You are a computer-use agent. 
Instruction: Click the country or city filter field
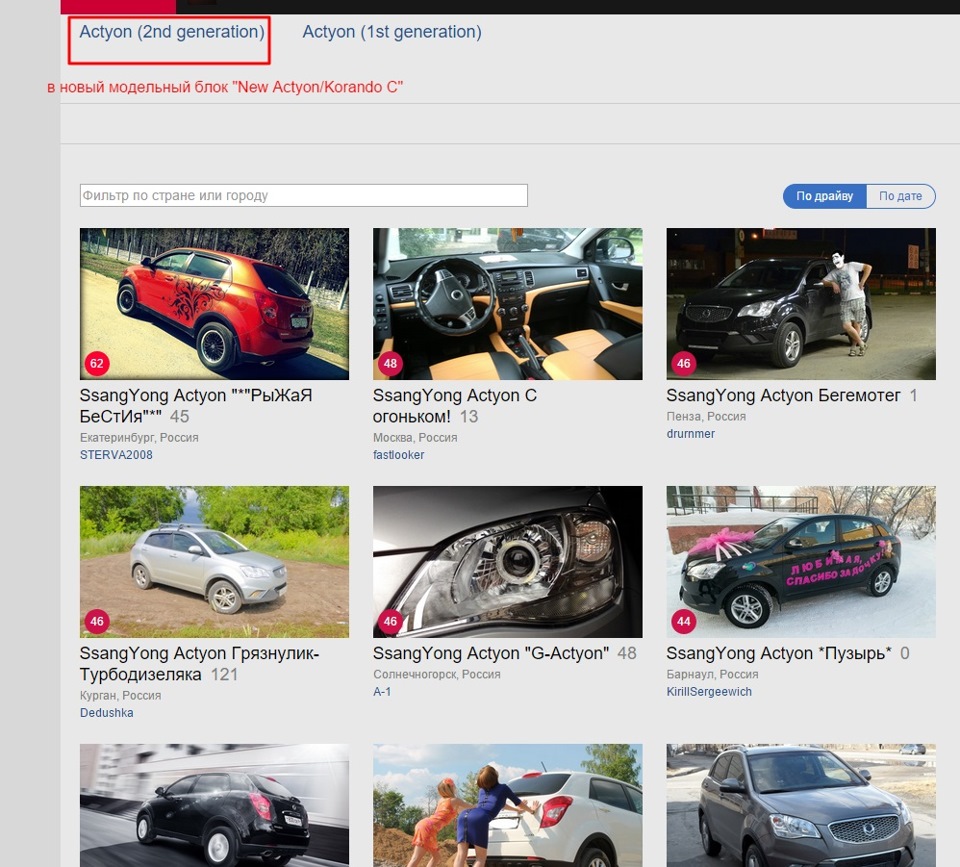click(x=304, y=195)
